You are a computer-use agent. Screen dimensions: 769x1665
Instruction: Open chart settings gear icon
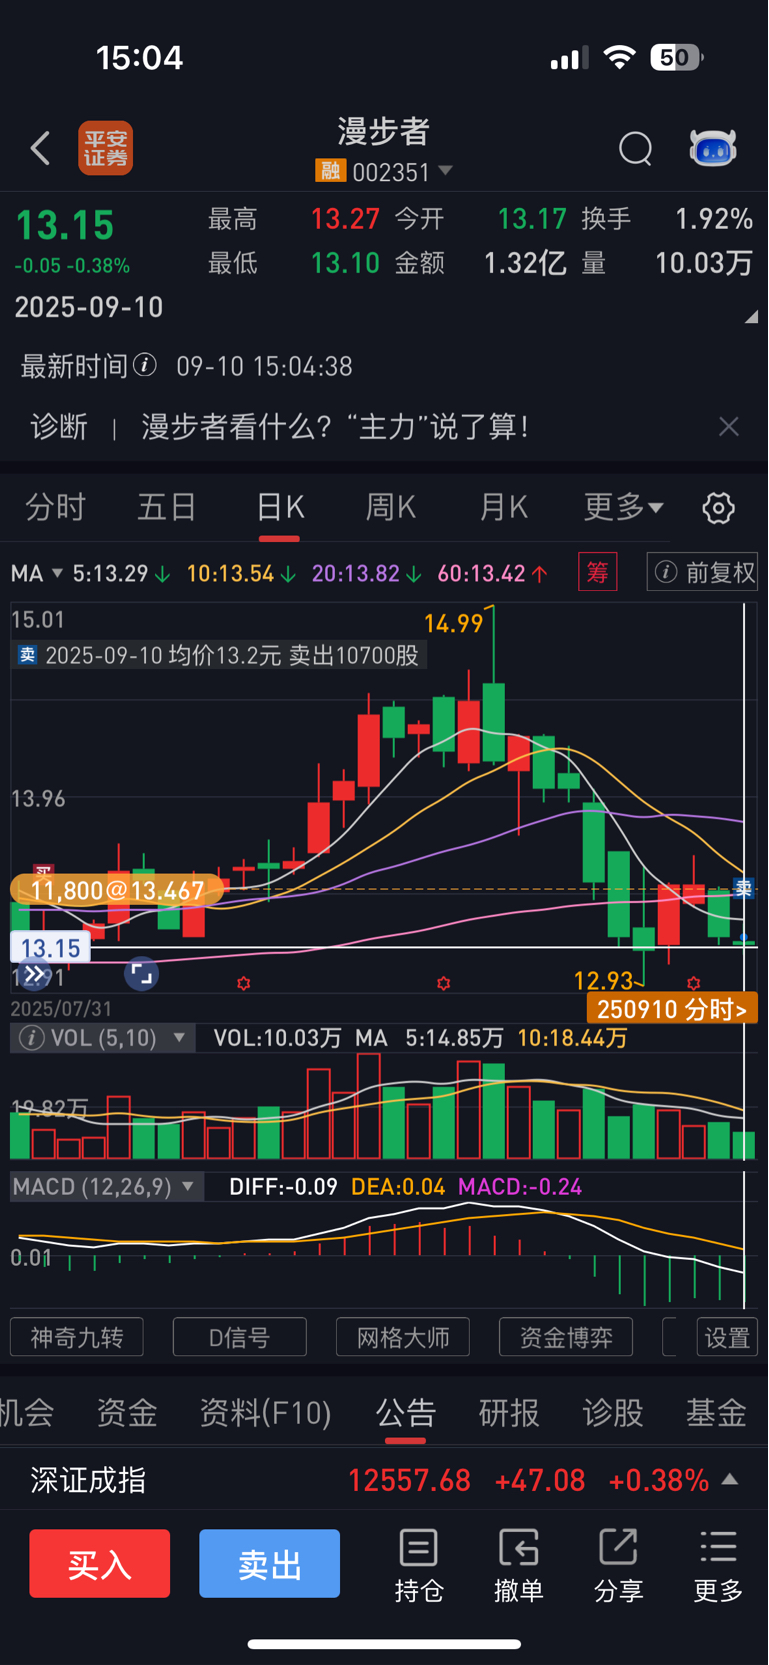[x=718, y=508]
